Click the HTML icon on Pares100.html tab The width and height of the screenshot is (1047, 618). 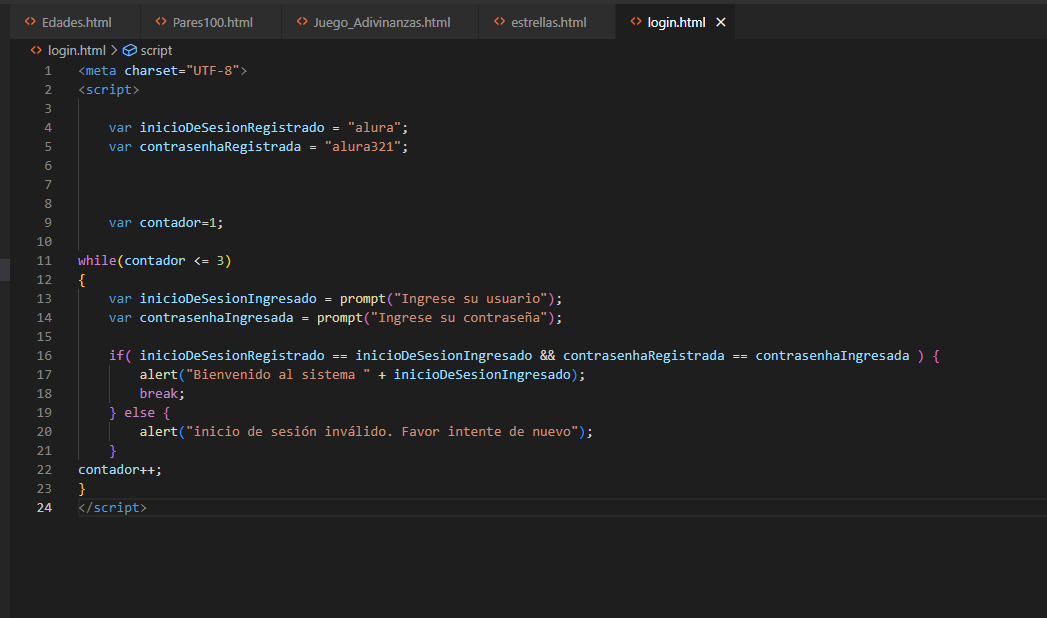click(161, 22)
